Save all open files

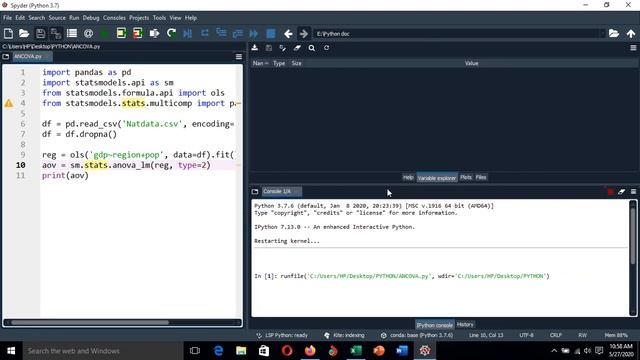pyautogui.click(x=56, y=33)
